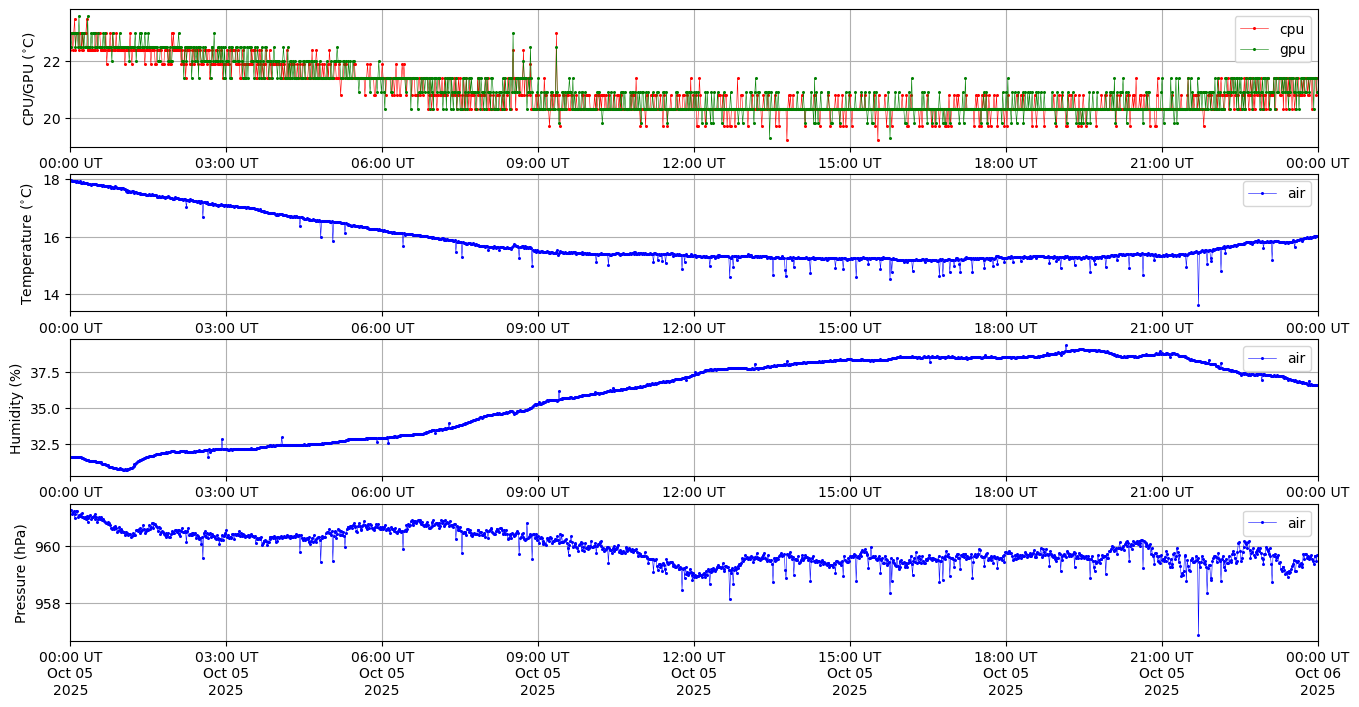Viewport: 1359px width, 707px height.
Task: Click the lowest pressure spike data point
Action: 1198,635
